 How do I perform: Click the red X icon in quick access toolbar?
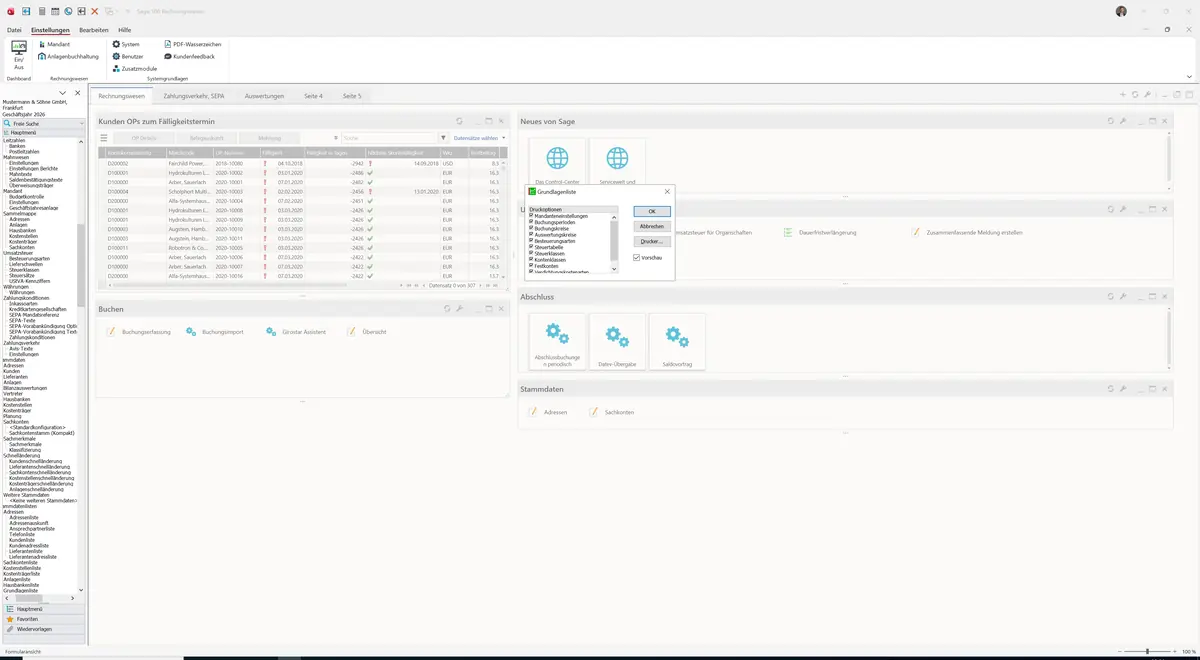click(94, 11)
